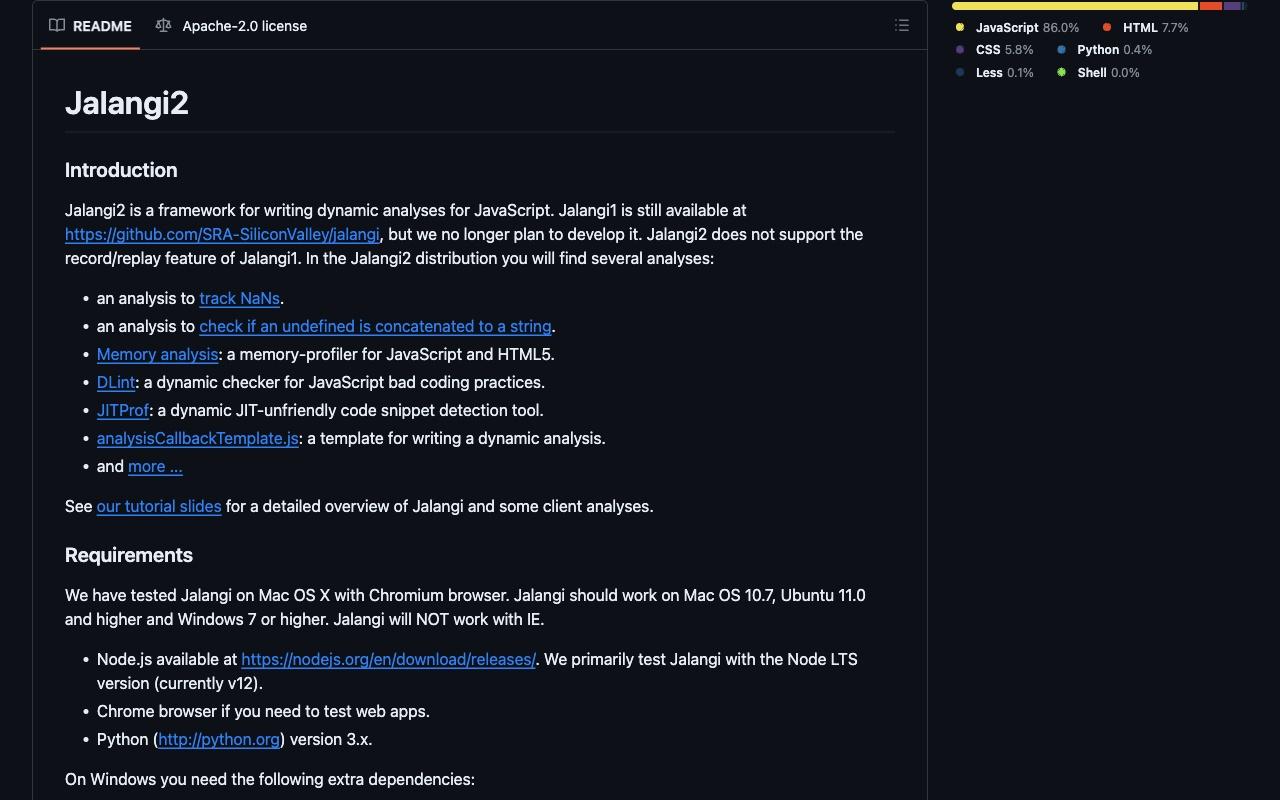Visit the python.org link
Image resolution: width=1280 pixels, height=800 pixels.
[219, 739]
